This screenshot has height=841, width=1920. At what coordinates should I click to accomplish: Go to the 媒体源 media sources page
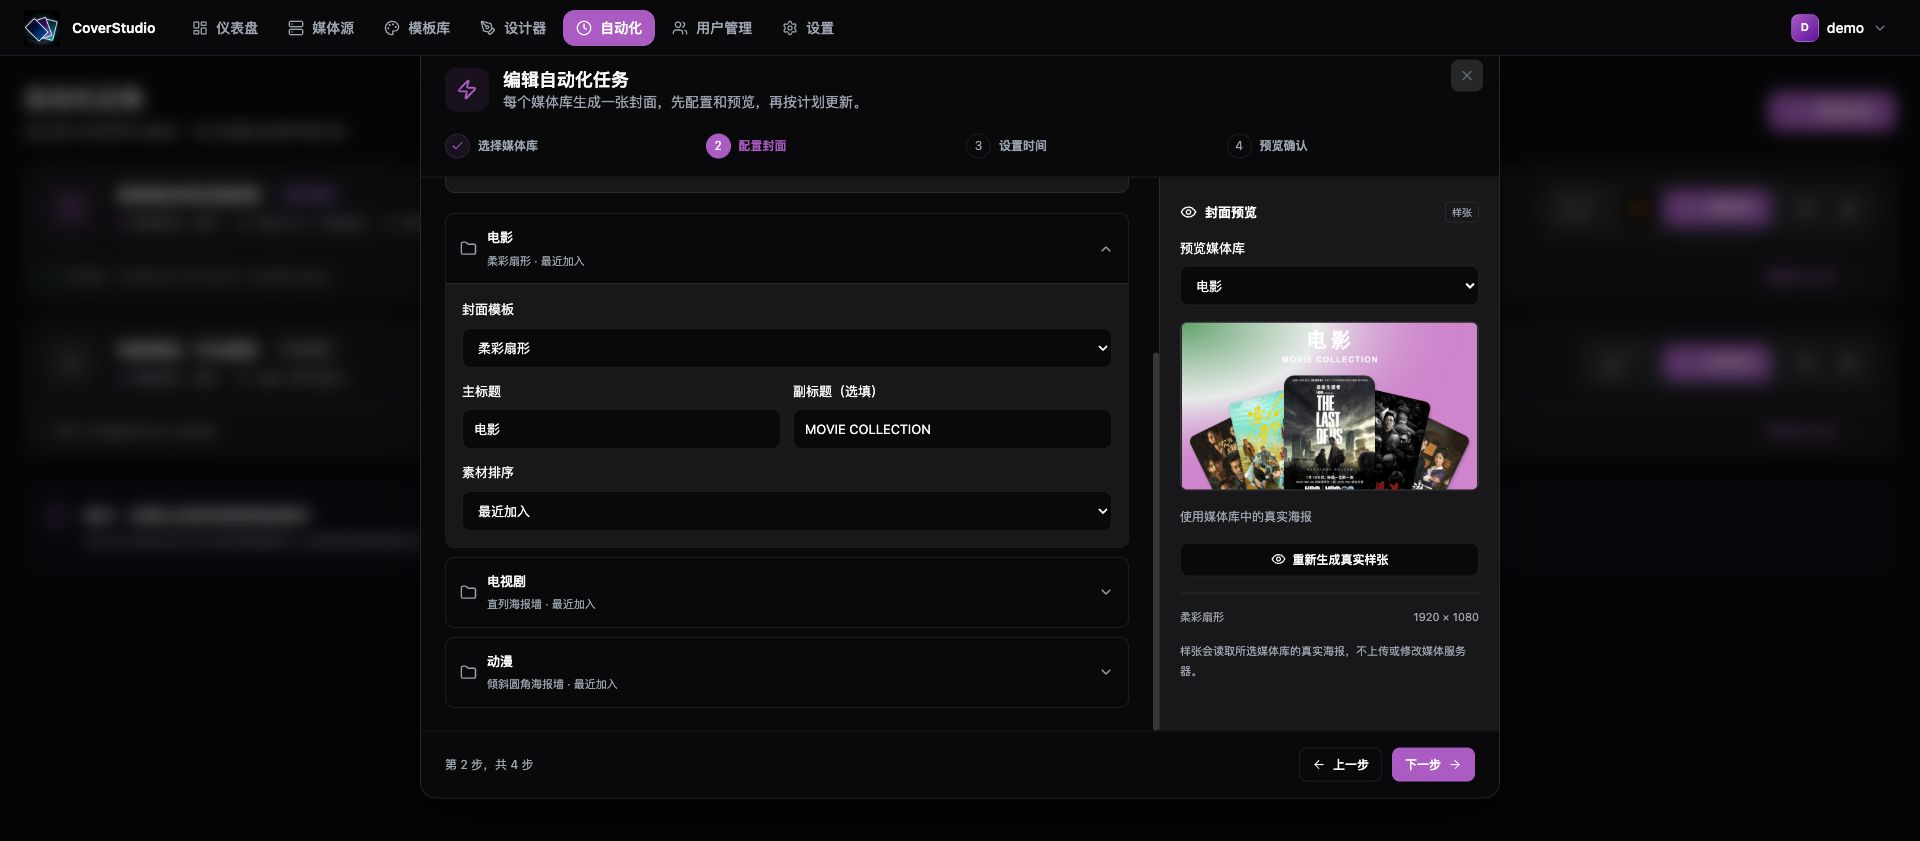tap(321, 28)
